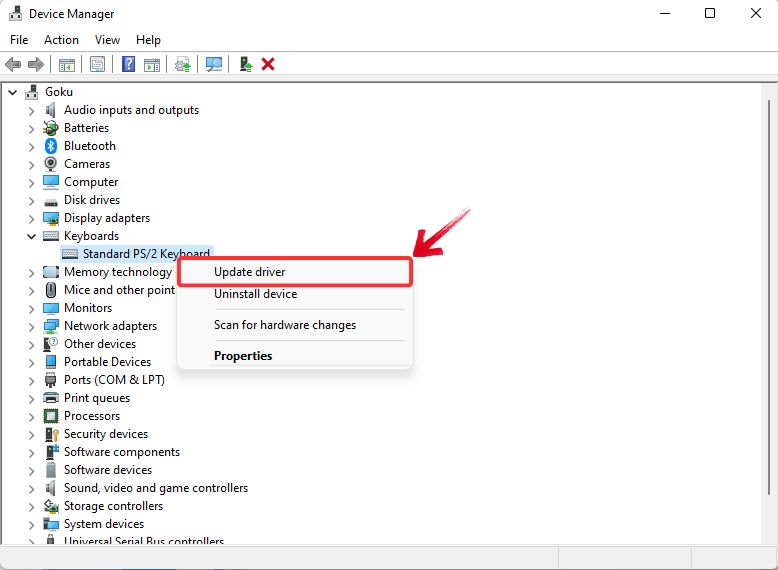
Task: Click the blue Help question mark icon
Action: coord(129,64)
